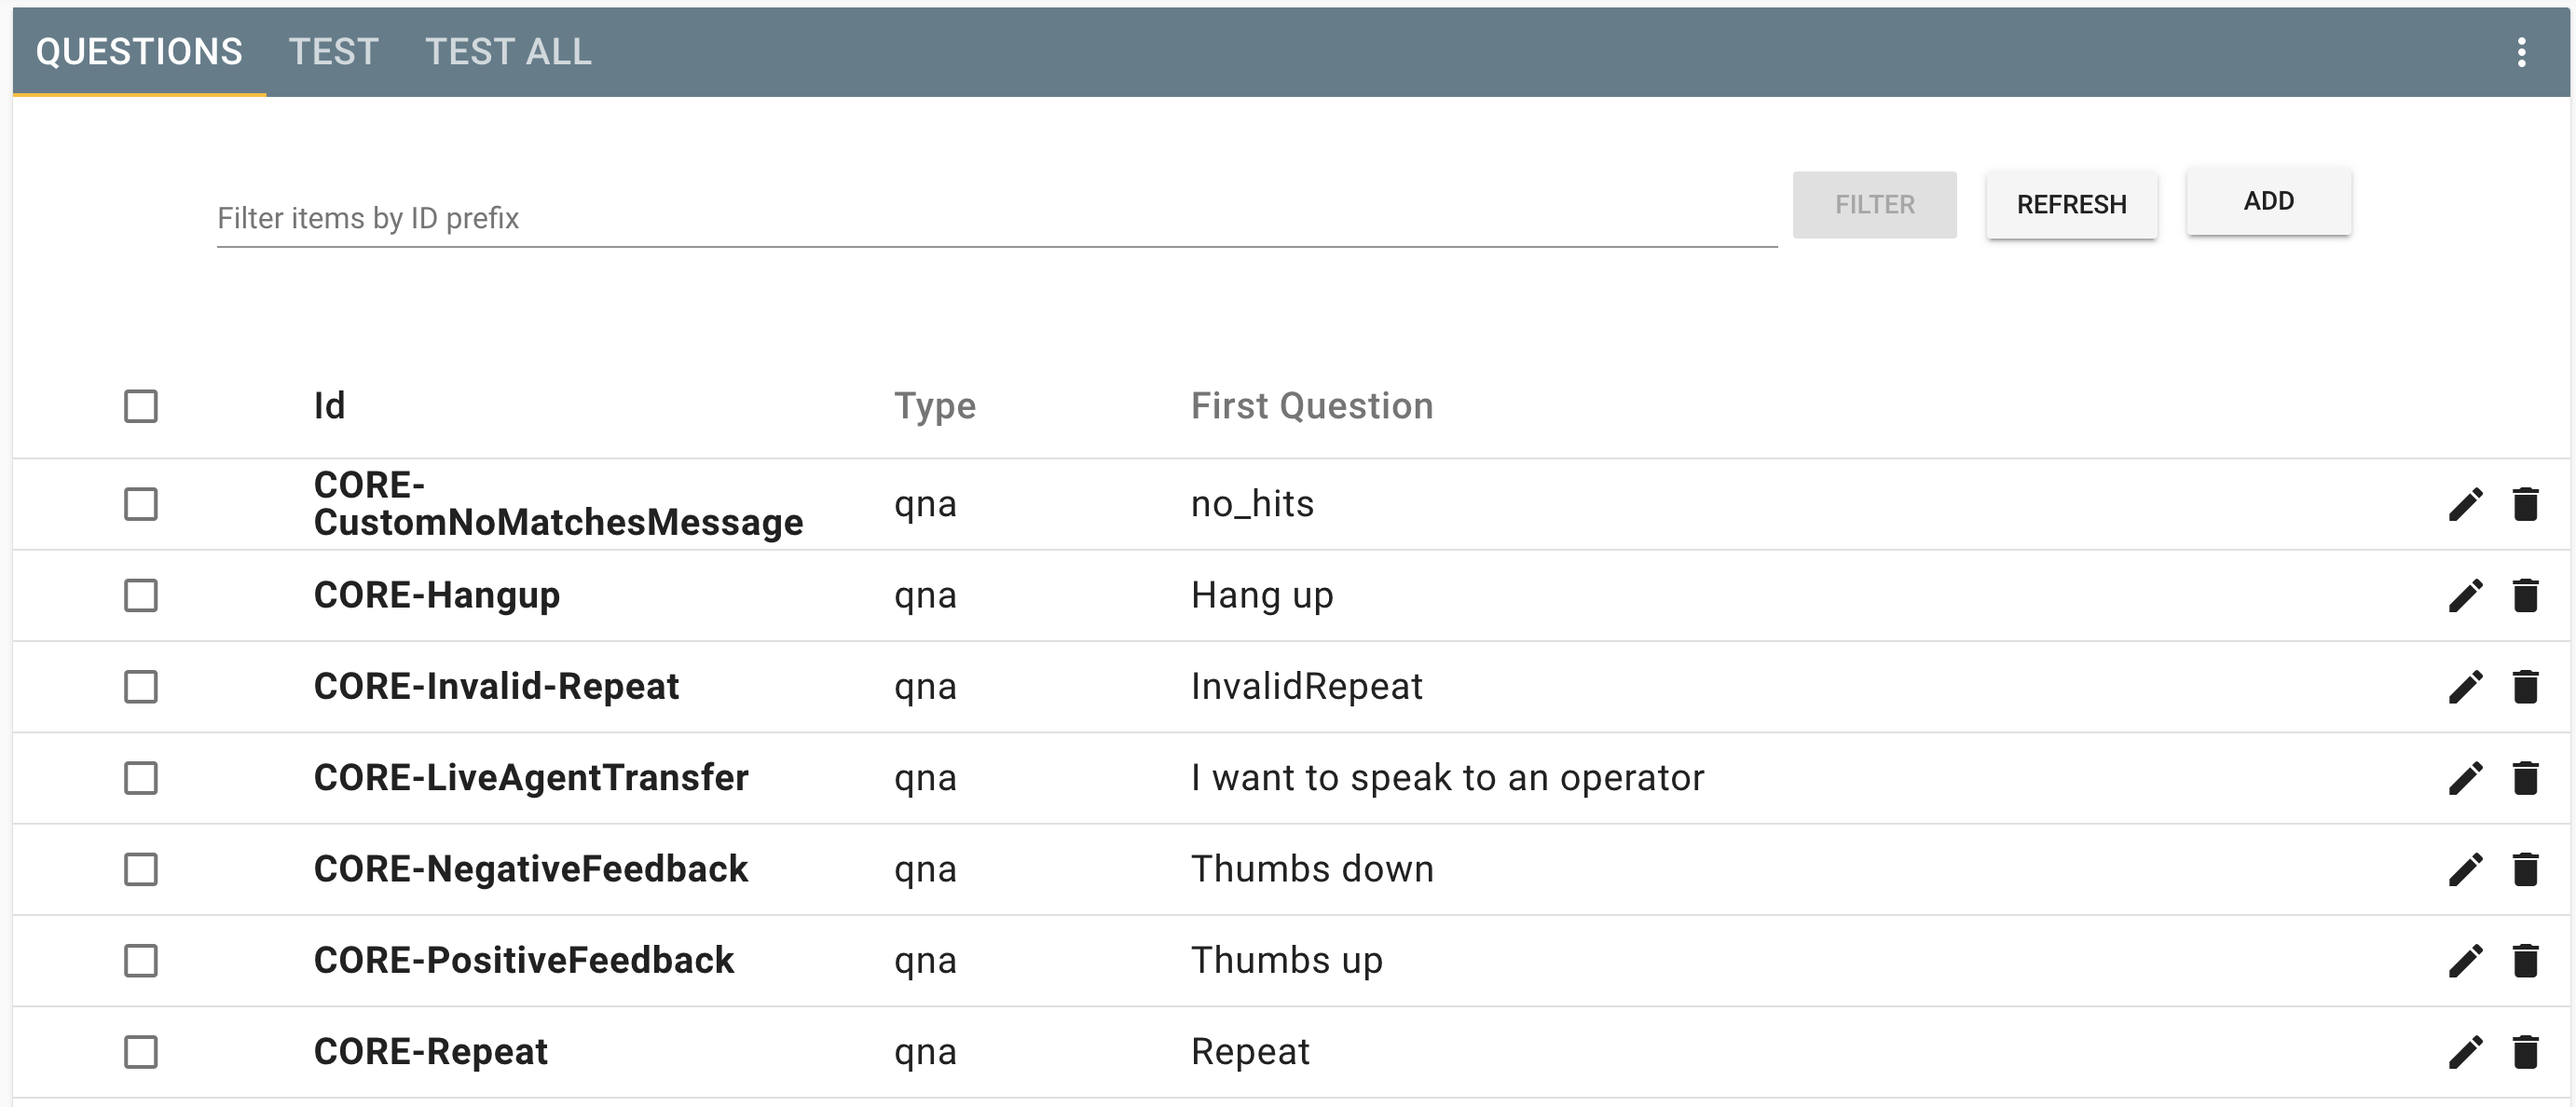Expand the CORE-NegativeFeedback row
The height and width of the screenshot is (1107, 2576).
tap(1290, 869)
